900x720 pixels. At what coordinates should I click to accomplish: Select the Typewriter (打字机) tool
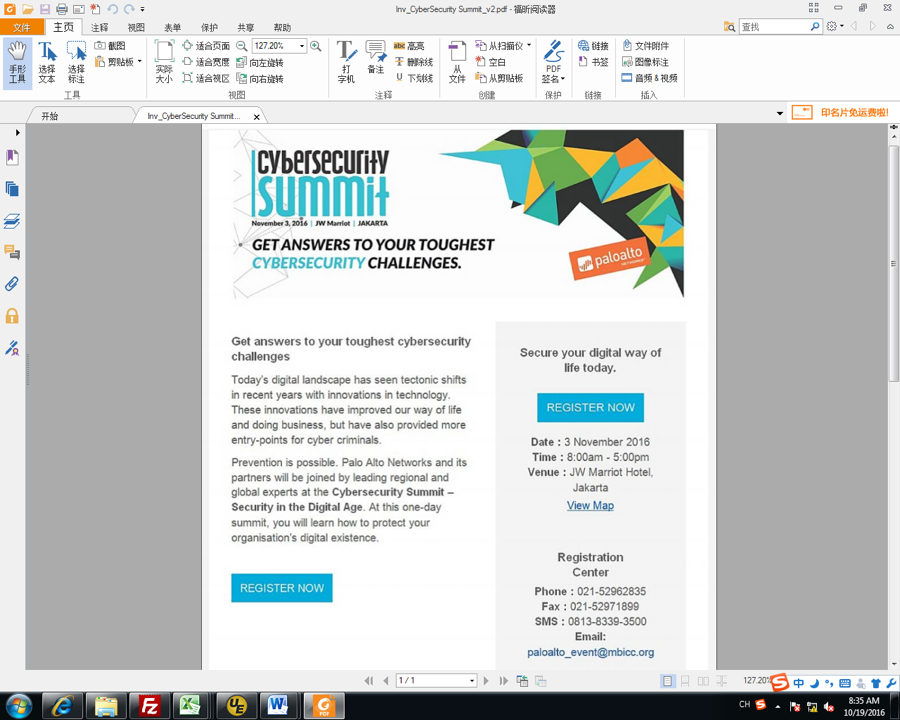(x=346, y=63)
